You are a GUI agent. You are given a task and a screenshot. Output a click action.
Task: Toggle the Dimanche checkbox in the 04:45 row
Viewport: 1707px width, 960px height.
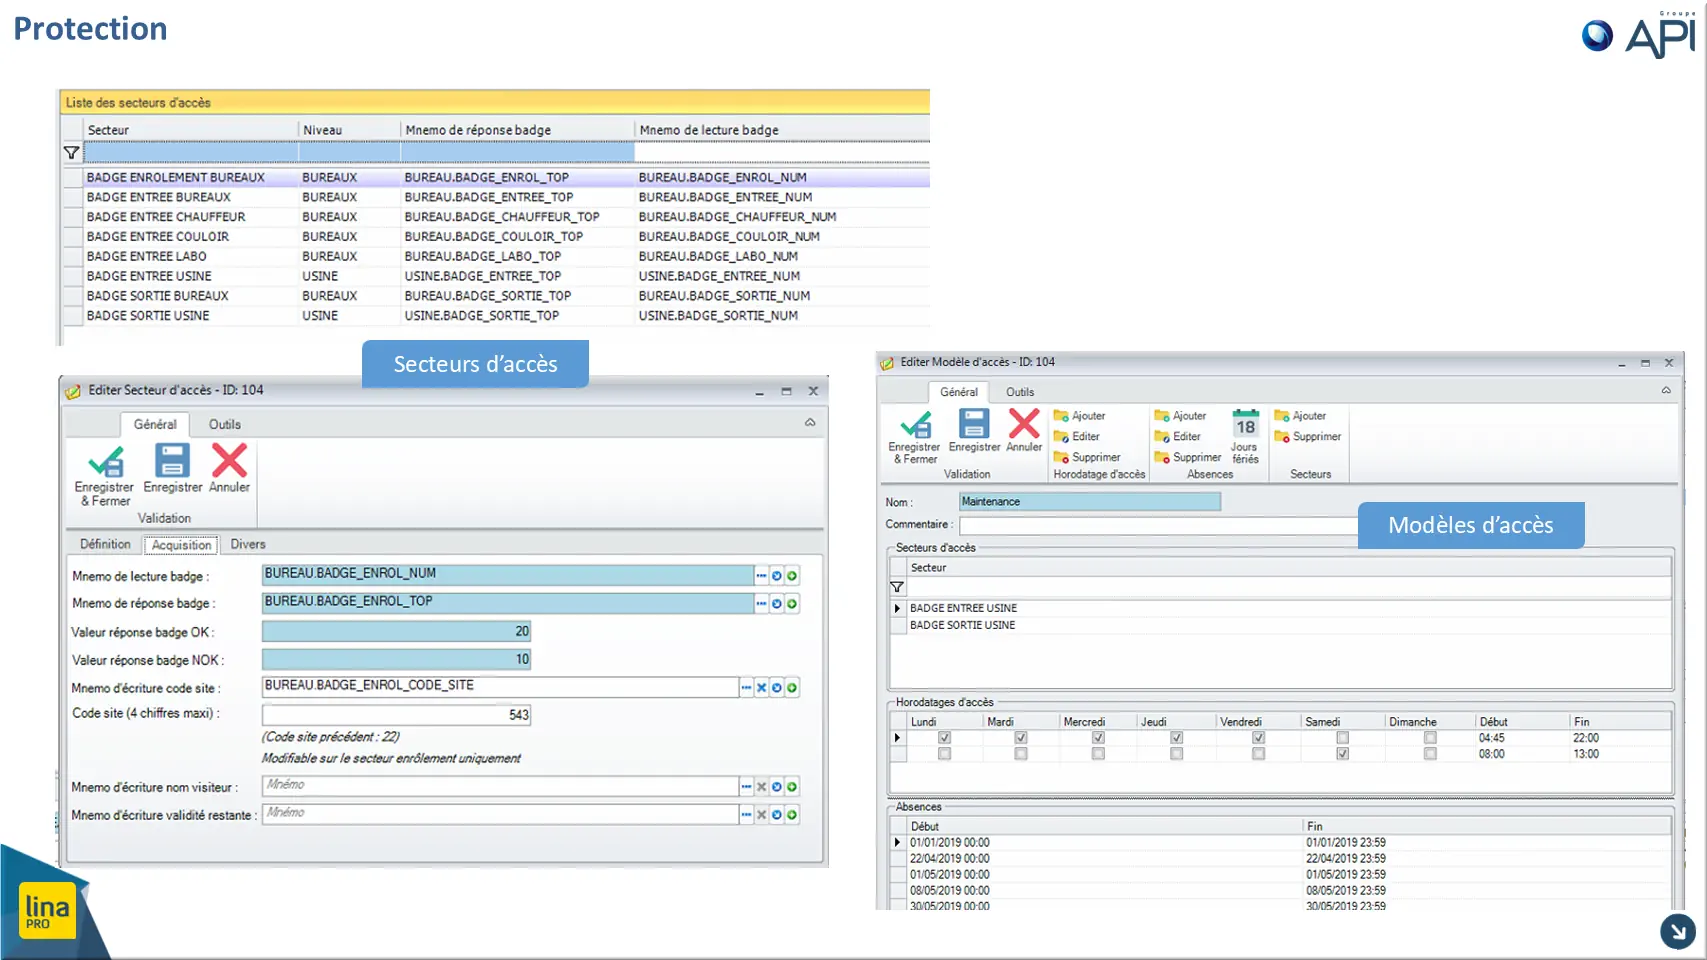coord(1430,738)
